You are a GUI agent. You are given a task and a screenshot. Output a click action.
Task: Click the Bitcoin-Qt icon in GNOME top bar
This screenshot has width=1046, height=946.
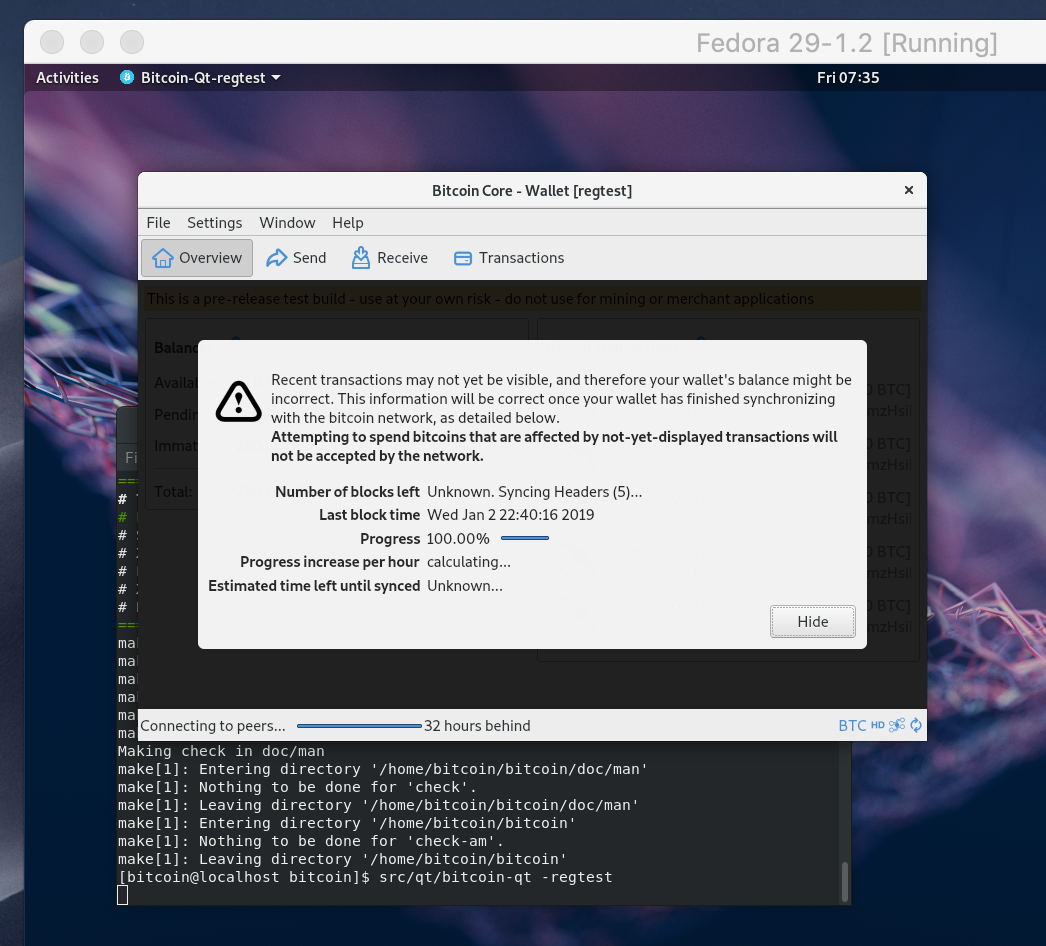point(127,77)
